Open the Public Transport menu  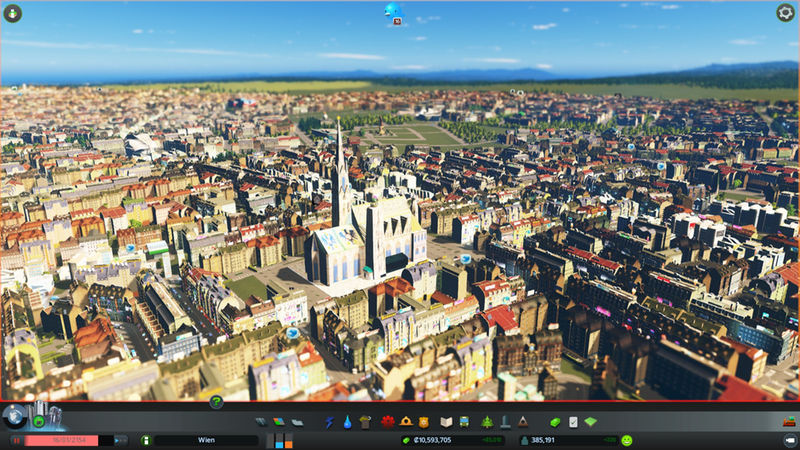pyautogui.click(x=465, y=422)
